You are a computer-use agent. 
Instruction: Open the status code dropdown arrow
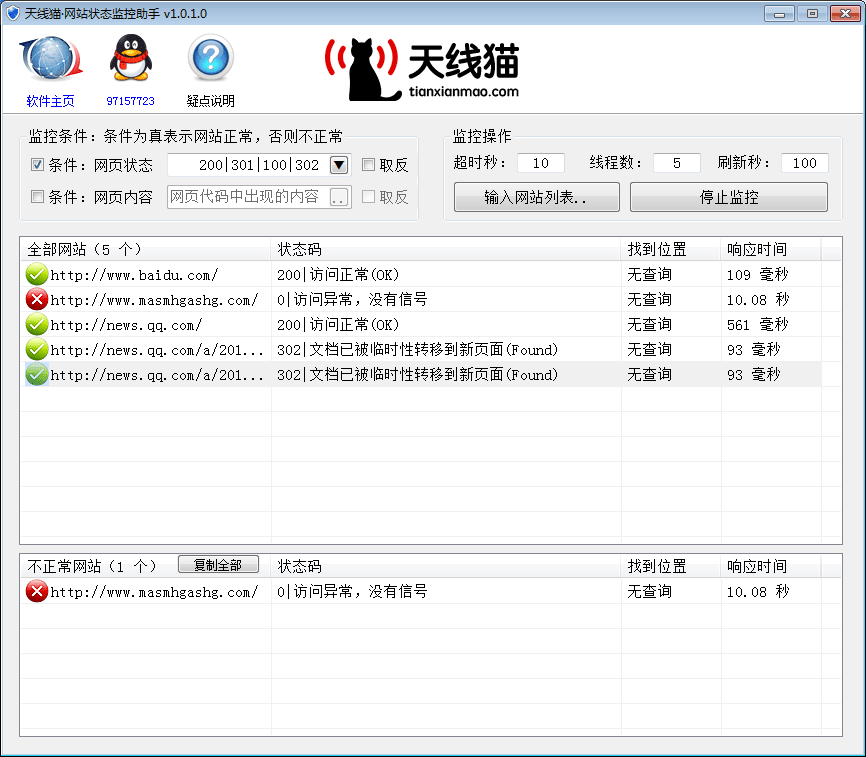(x=339, y=165)
